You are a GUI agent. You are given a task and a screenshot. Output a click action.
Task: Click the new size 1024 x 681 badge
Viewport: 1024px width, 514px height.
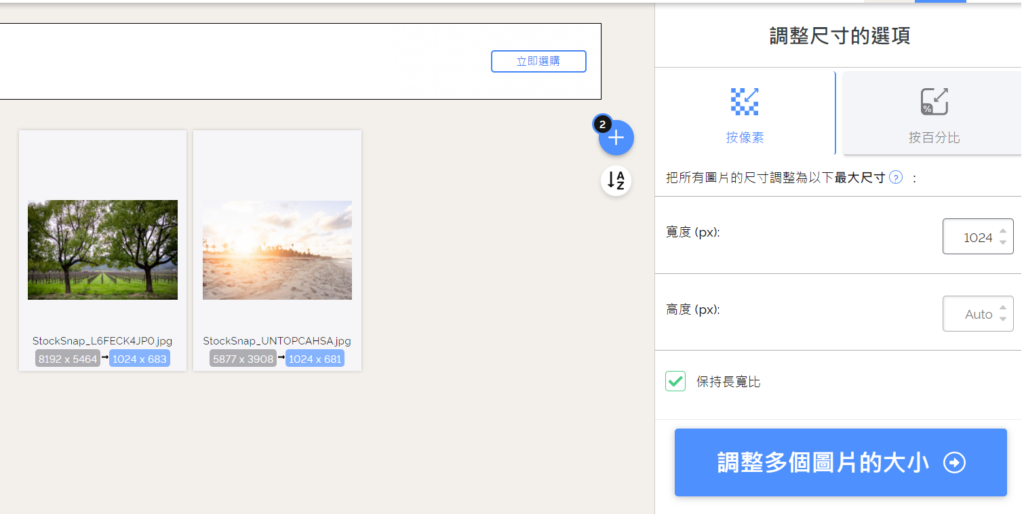coord(315,359)
